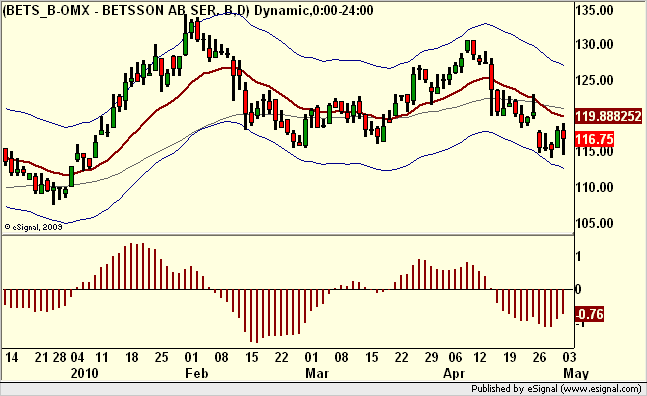Select the 116.75 last price label
The image size is (647, 396).
595,139
